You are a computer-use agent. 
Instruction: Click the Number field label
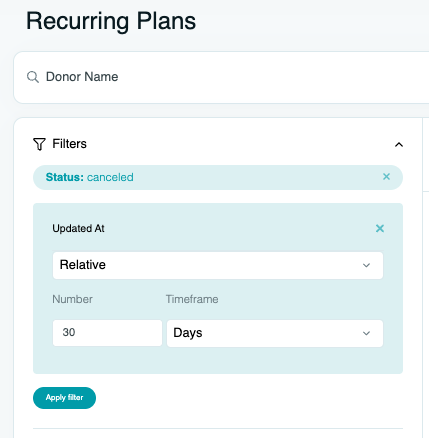point(72,299)
